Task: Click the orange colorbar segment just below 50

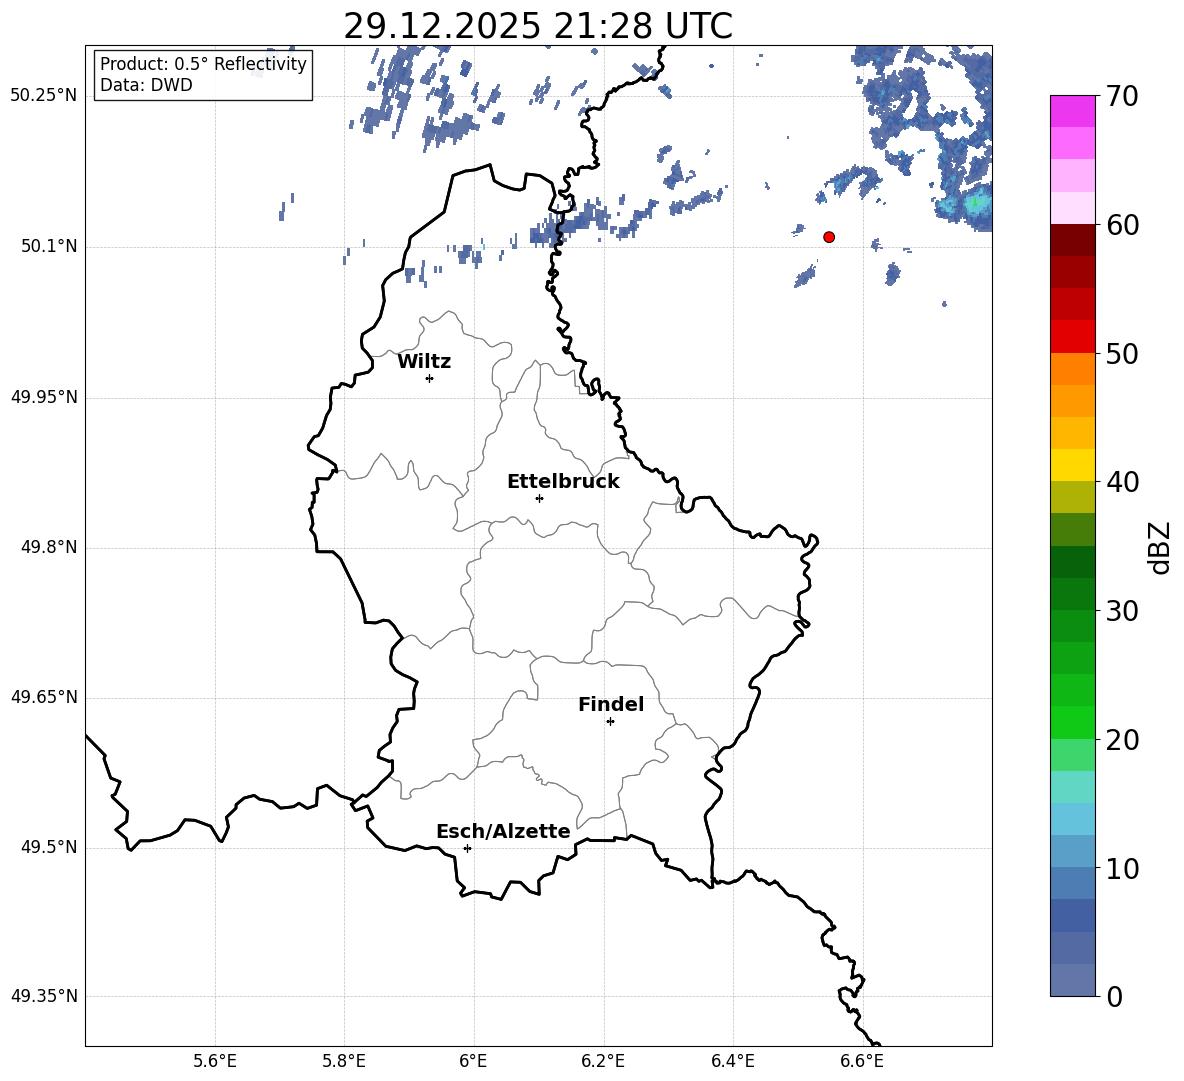Action: pyautogui.click(x=1072, y=369)
